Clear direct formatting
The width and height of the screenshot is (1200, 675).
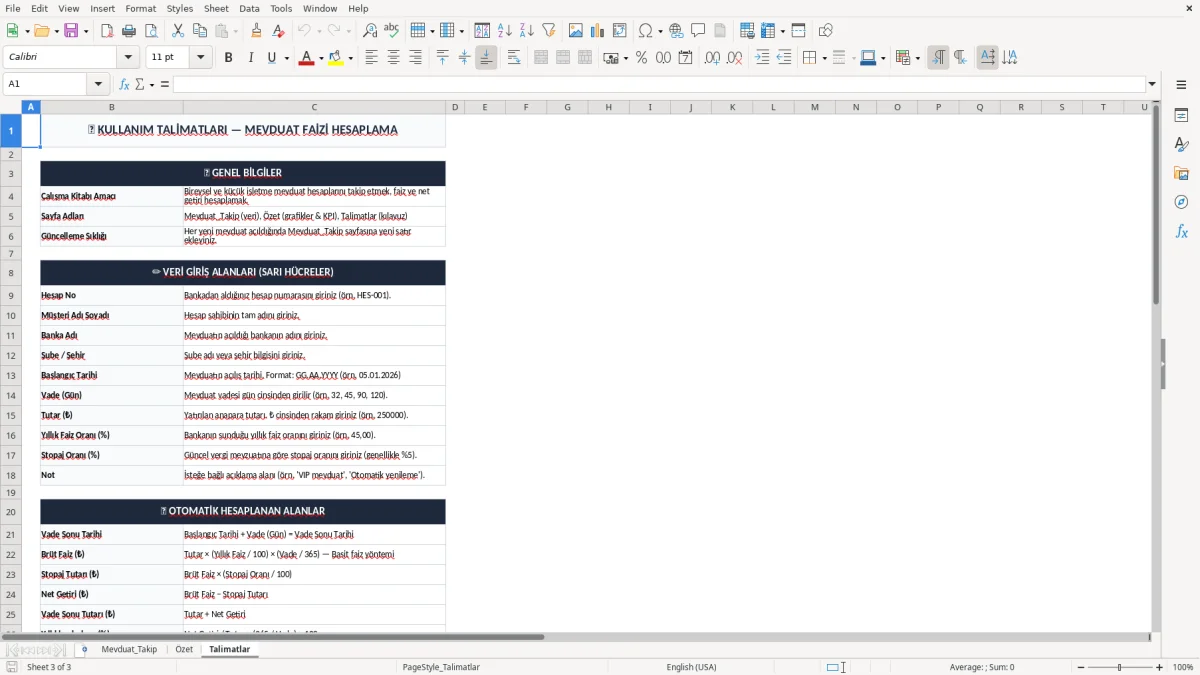279,31
